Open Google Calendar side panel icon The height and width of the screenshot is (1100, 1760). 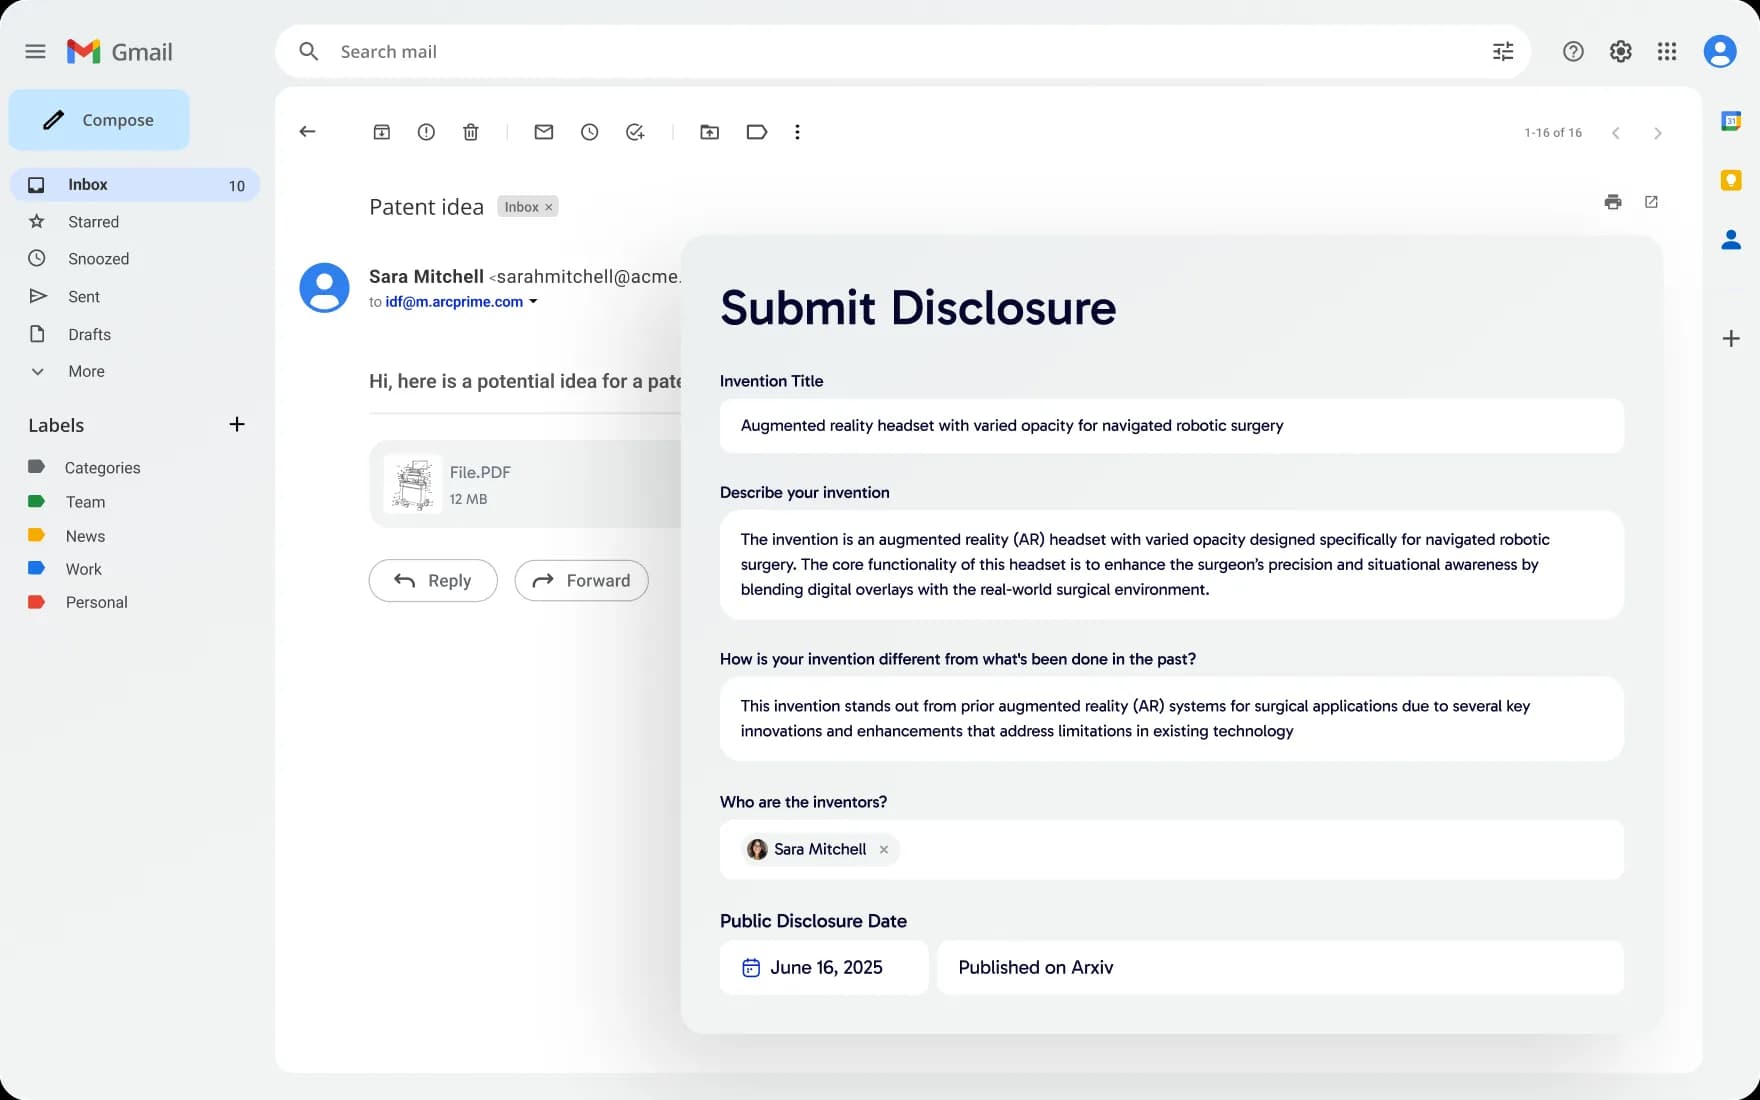point(1731,121)
